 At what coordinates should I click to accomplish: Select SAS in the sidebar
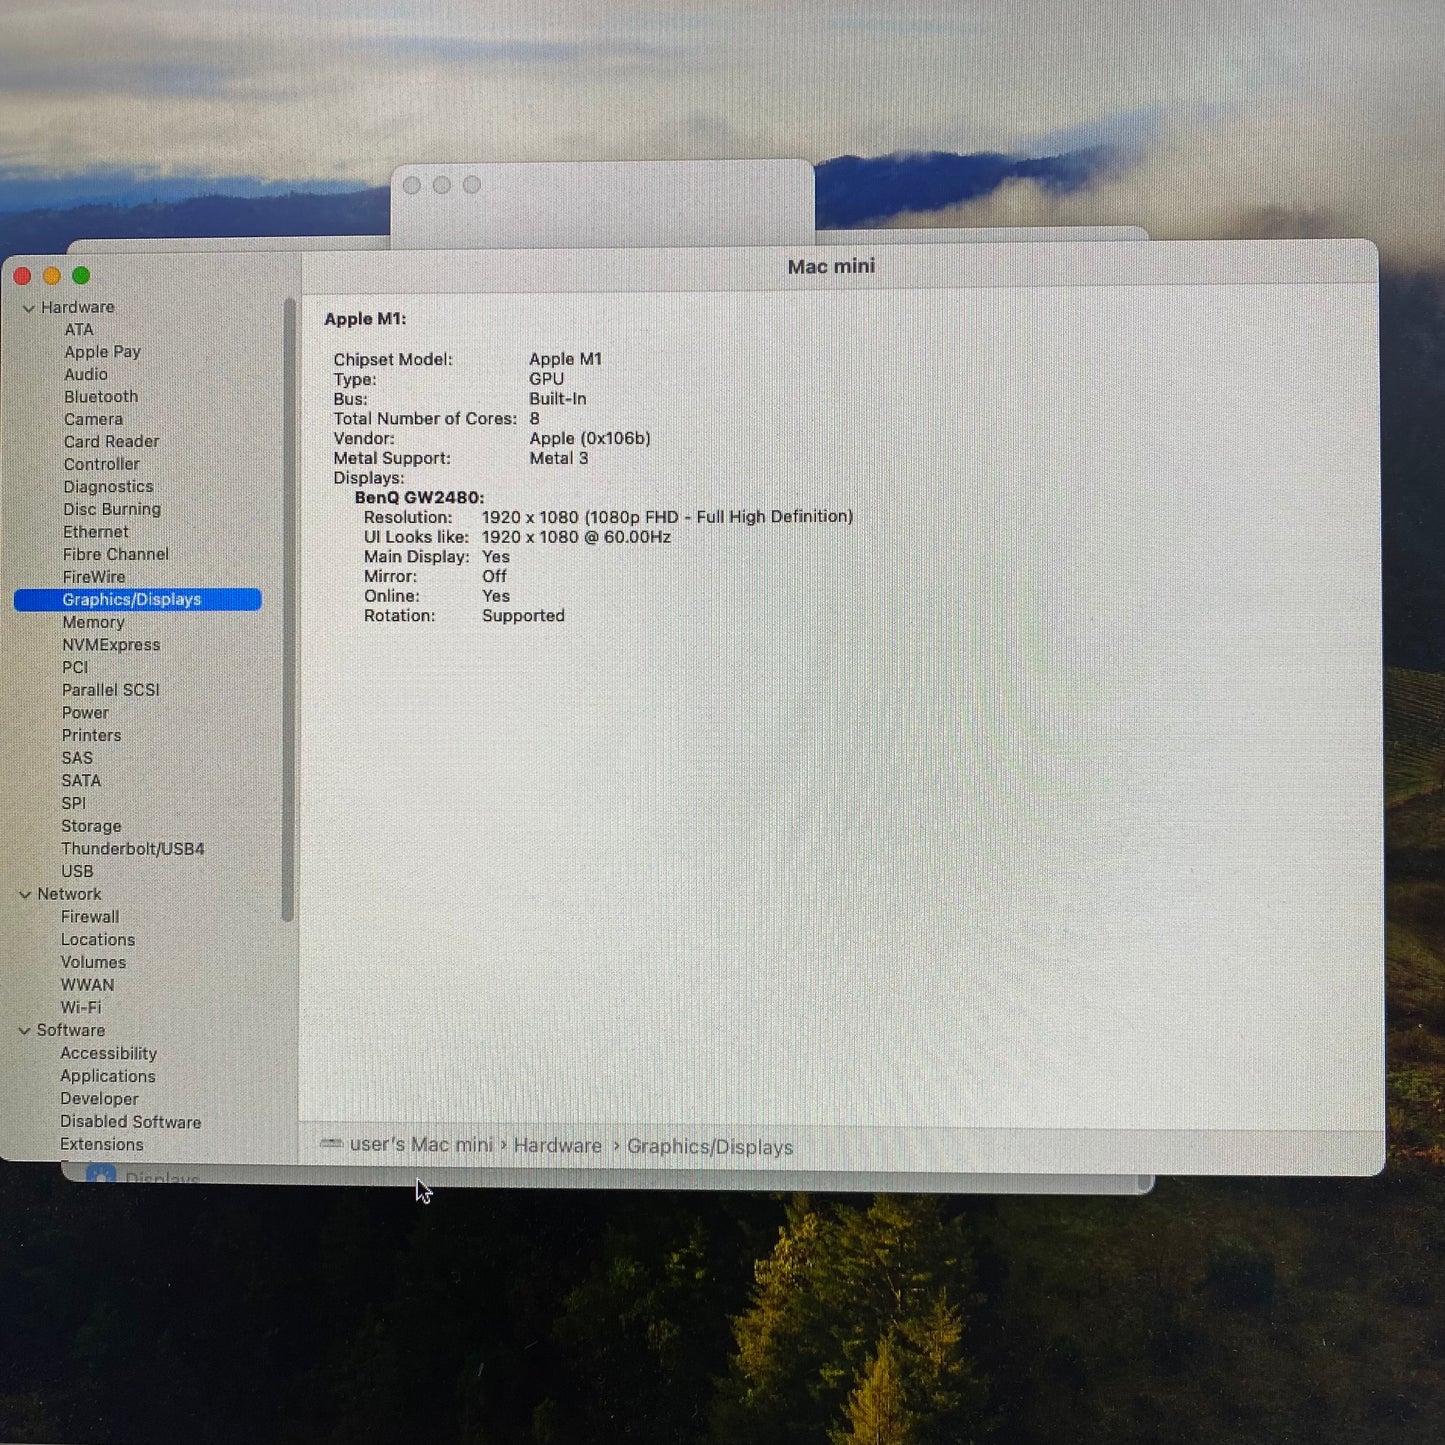coord(77,759)
